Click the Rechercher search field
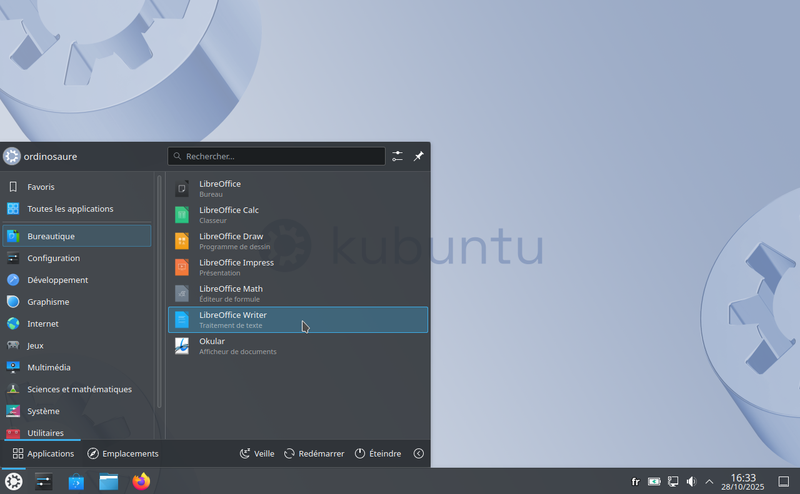Viewport: 800px width, 494px height. point(277,156)
